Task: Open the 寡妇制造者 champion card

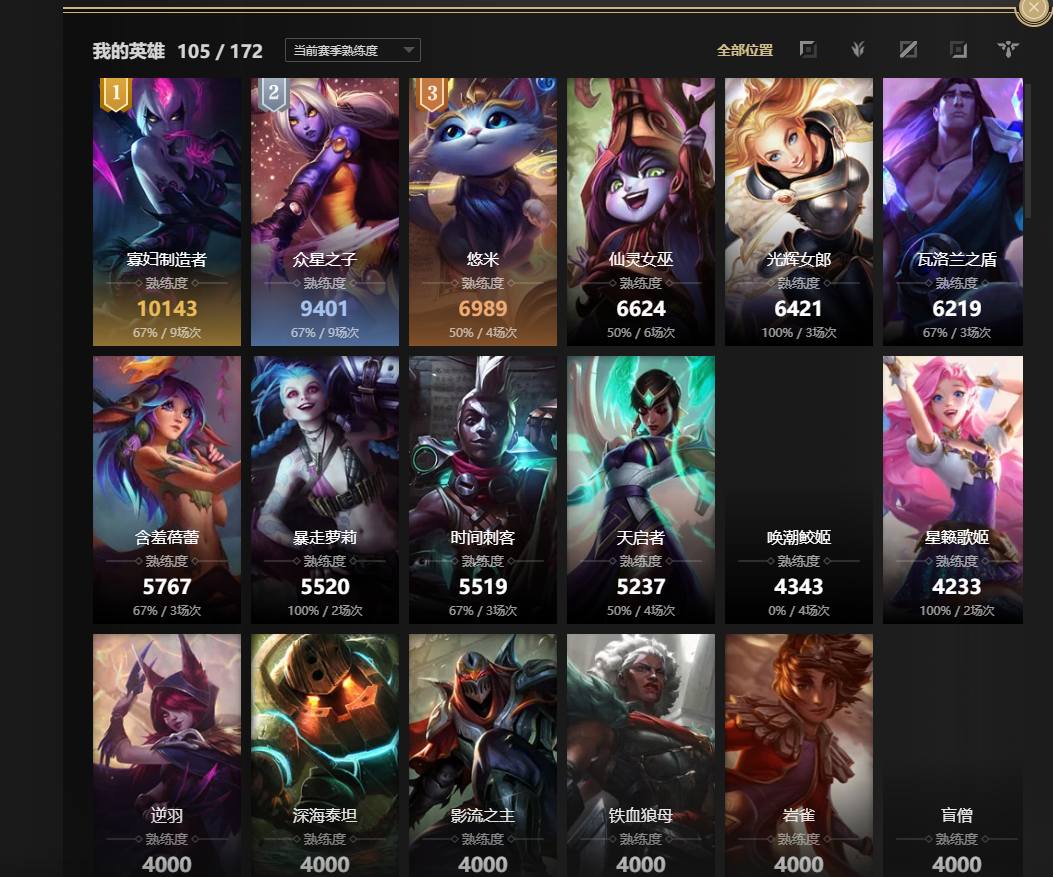Action: [x=167, y=212]
